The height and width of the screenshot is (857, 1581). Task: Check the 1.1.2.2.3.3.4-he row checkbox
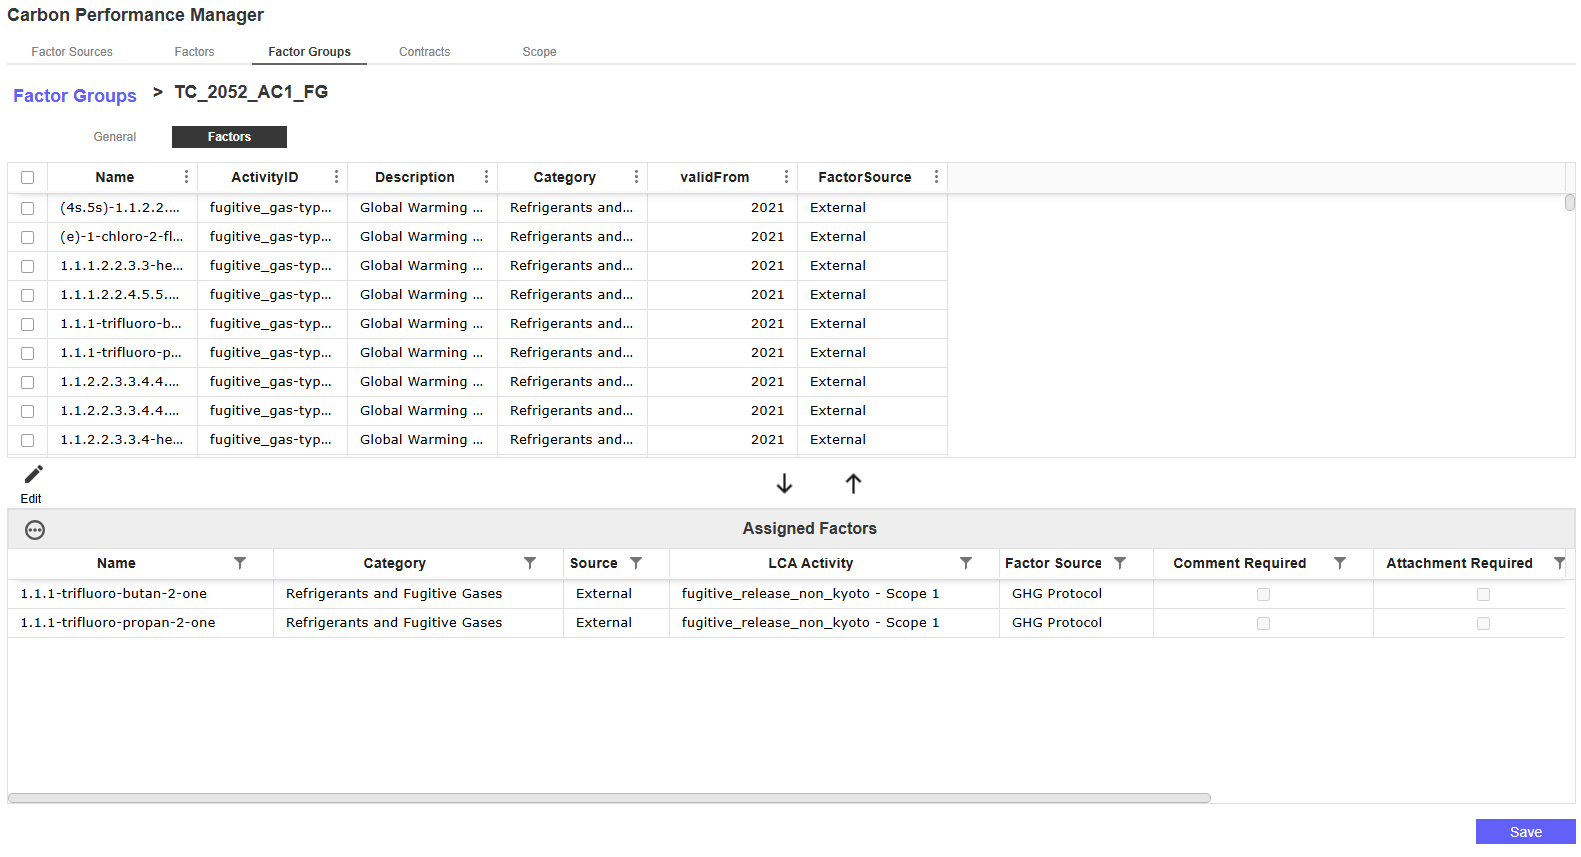coord(28,440)
